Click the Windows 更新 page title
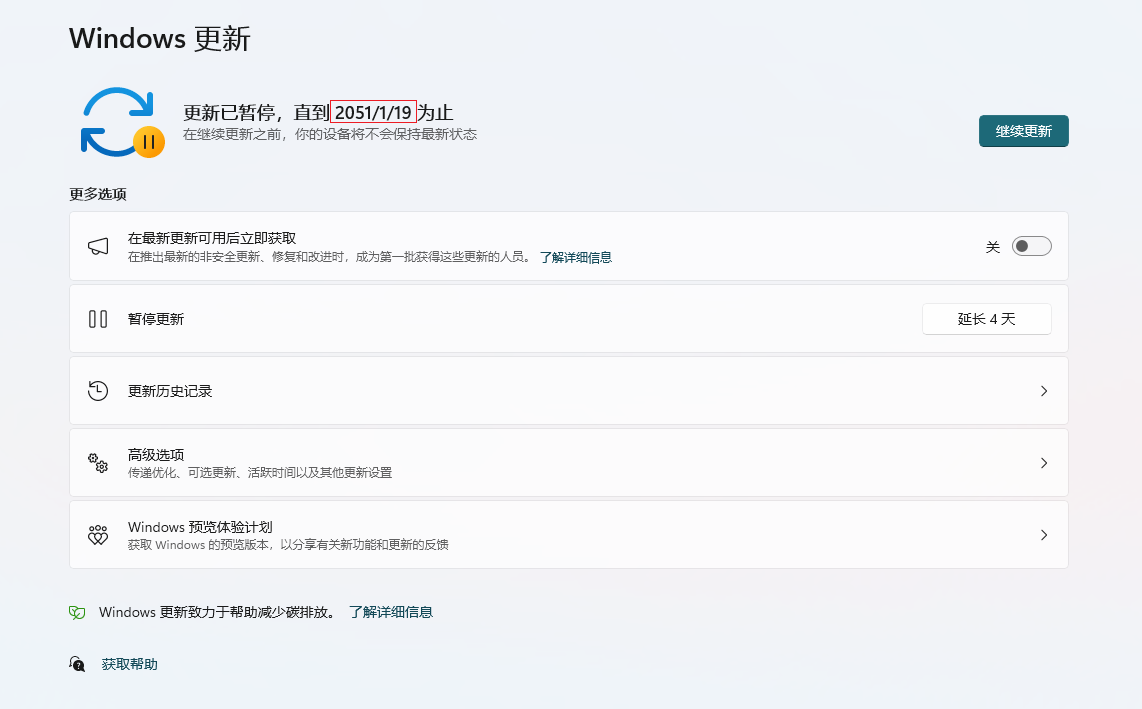Screen dimensions: 1142x709 click(x=160, y=39)
